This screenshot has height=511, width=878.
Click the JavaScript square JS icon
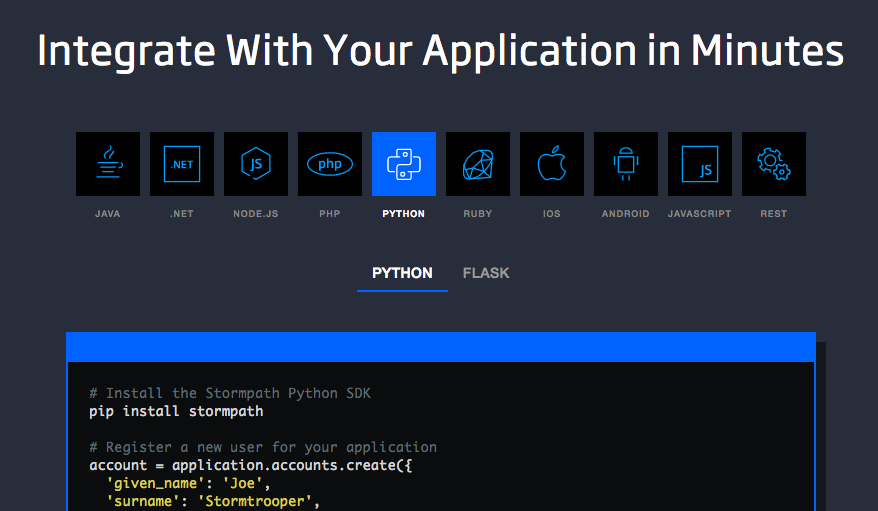tap(700, 164)
